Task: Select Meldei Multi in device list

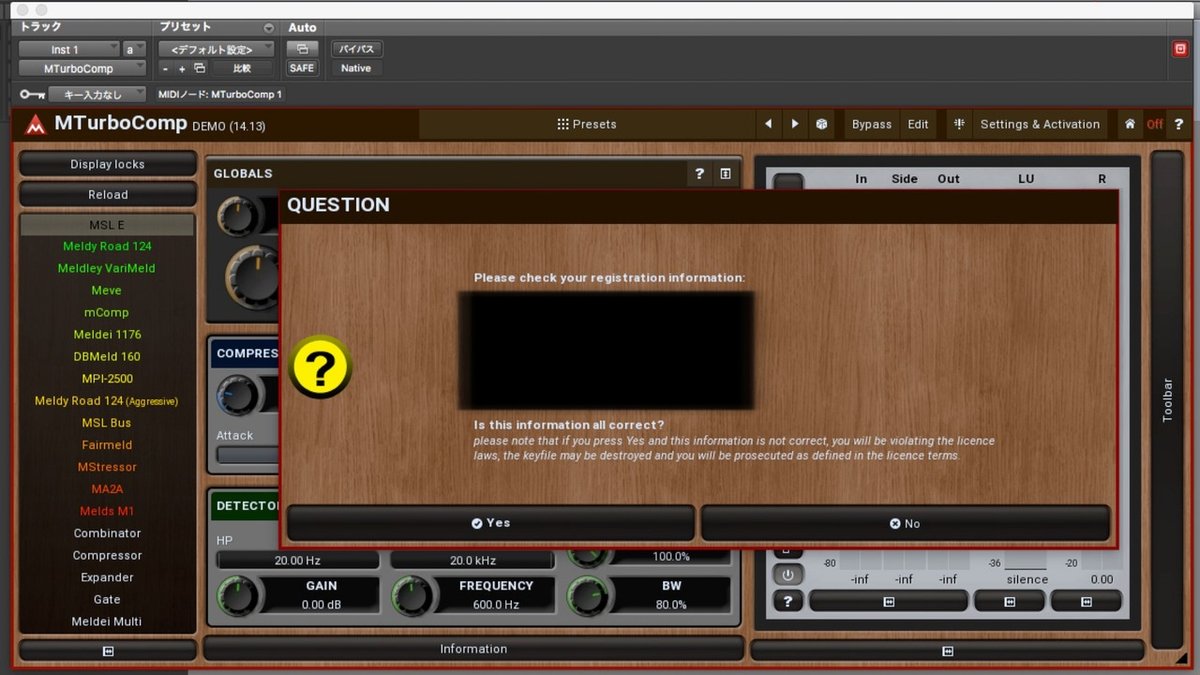Action: click(107, 621)
